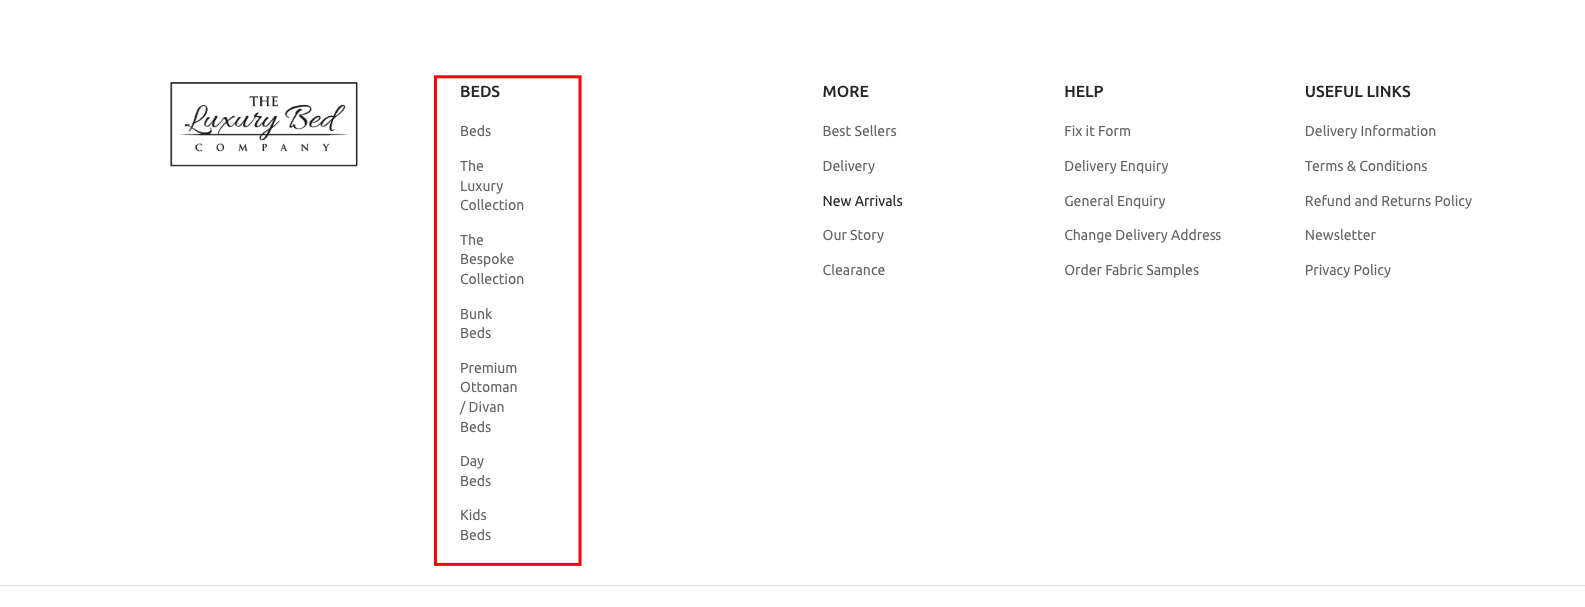Select the Delivery Enquiry link
Image resolution: width=1585 pixels, height=607 pixels.
[x=1116, y=166]
